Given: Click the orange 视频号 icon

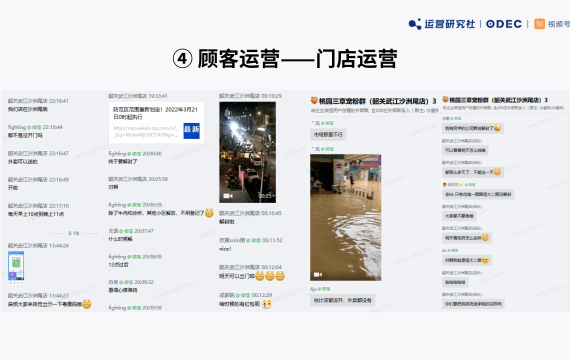Looking at the screenshot, I should (x=539, y=24).
